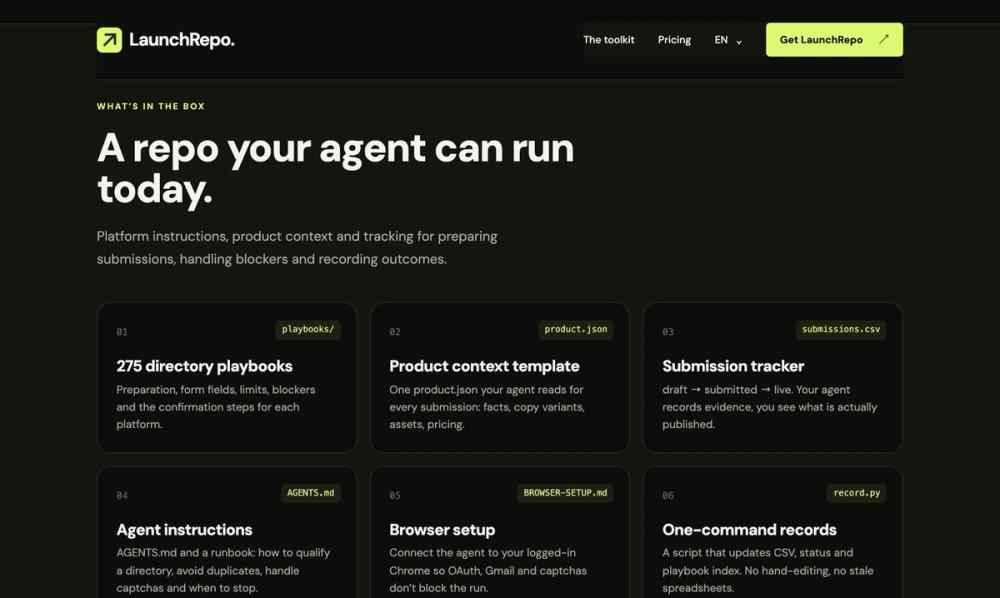
Task: Click the WHAT'S IN THE BOX label
Action: (x=151, y=106)
